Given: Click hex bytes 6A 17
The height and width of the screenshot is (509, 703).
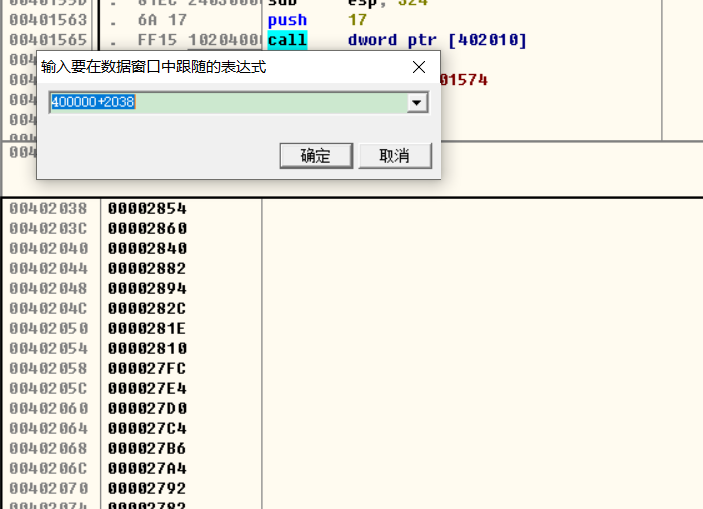Looking at the screenshot, I should pyautogui.click(x=162, y=20).
